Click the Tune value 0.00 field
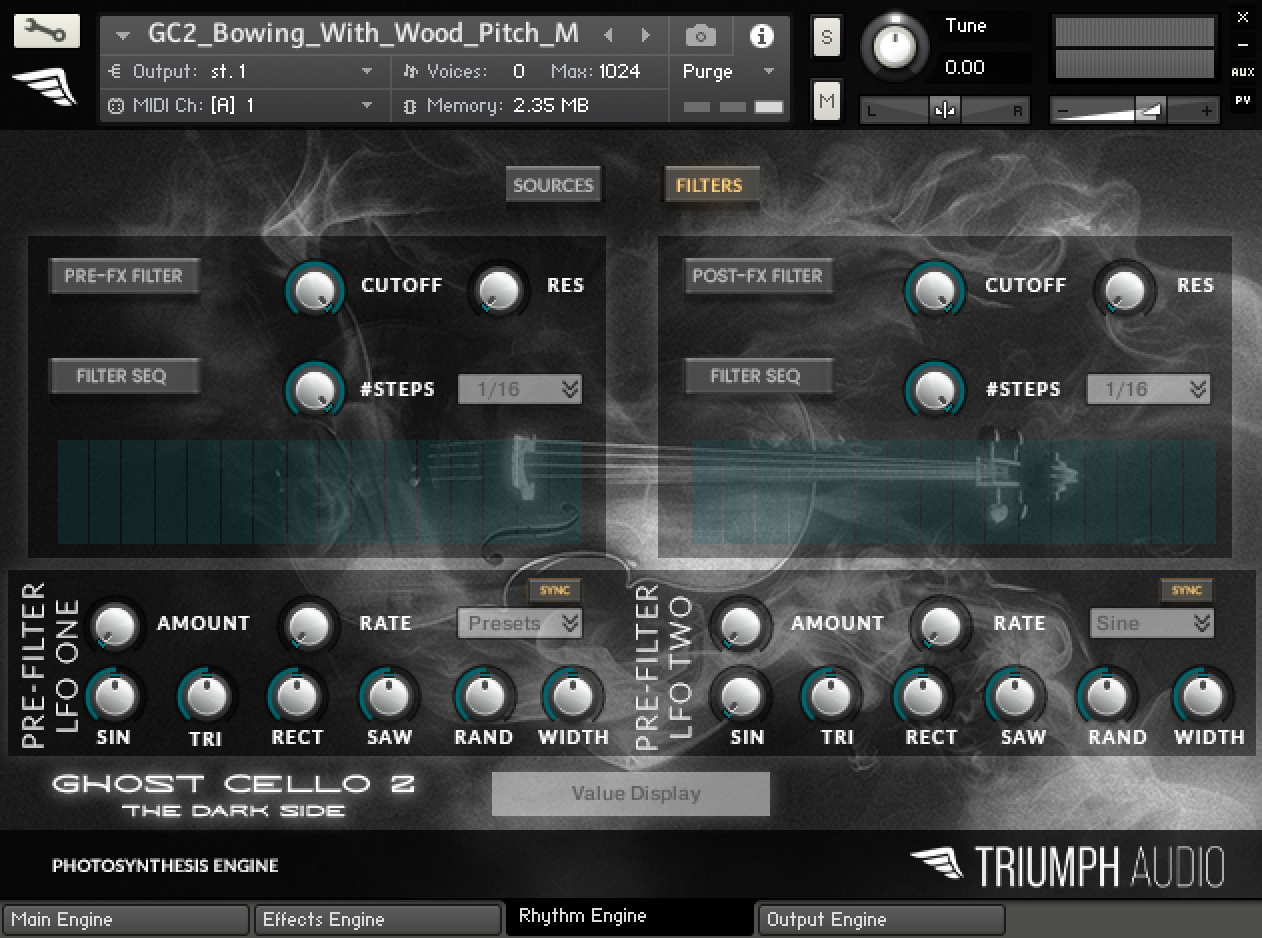The width and height of the screenshot is (1262, 938). click(965, 68)
